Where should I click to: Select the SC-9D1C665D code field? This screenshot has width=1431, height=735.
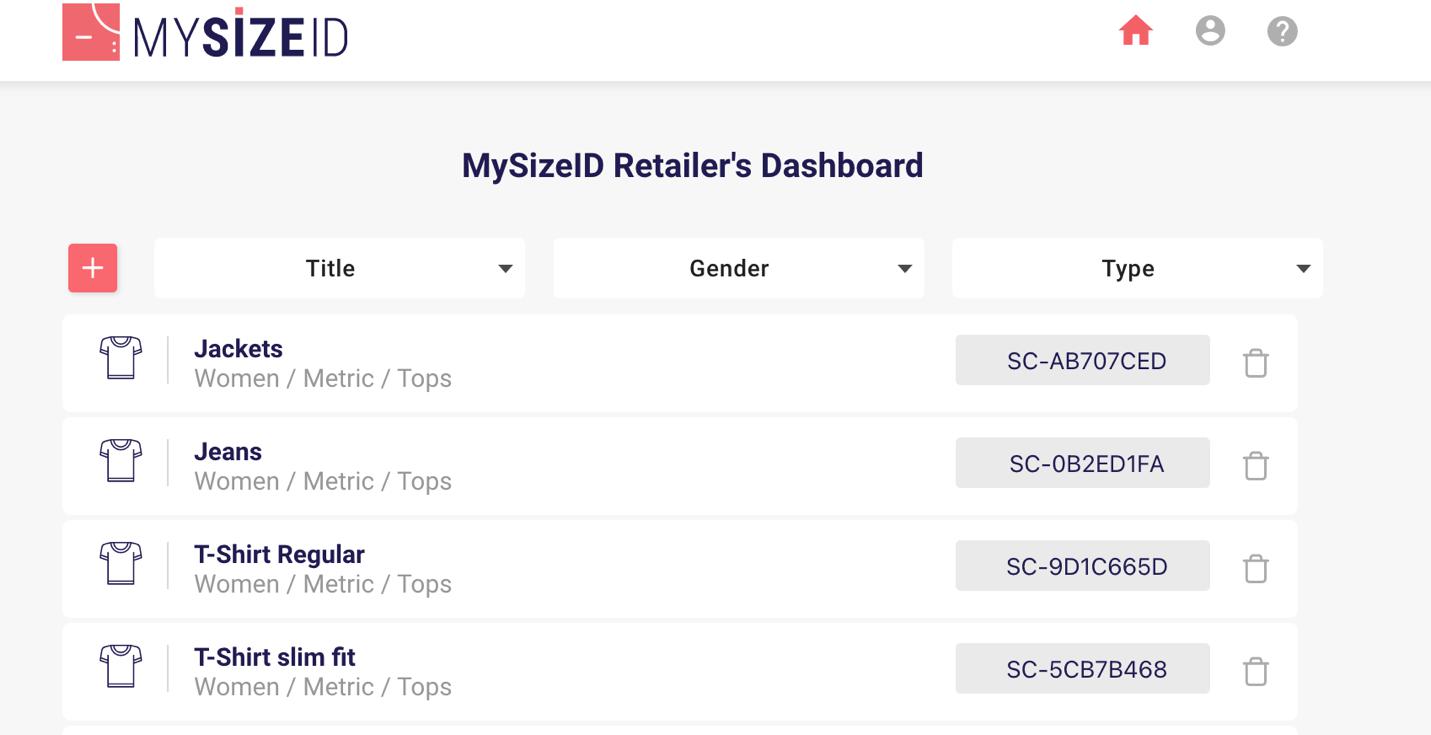click(x=1082, y=567)
